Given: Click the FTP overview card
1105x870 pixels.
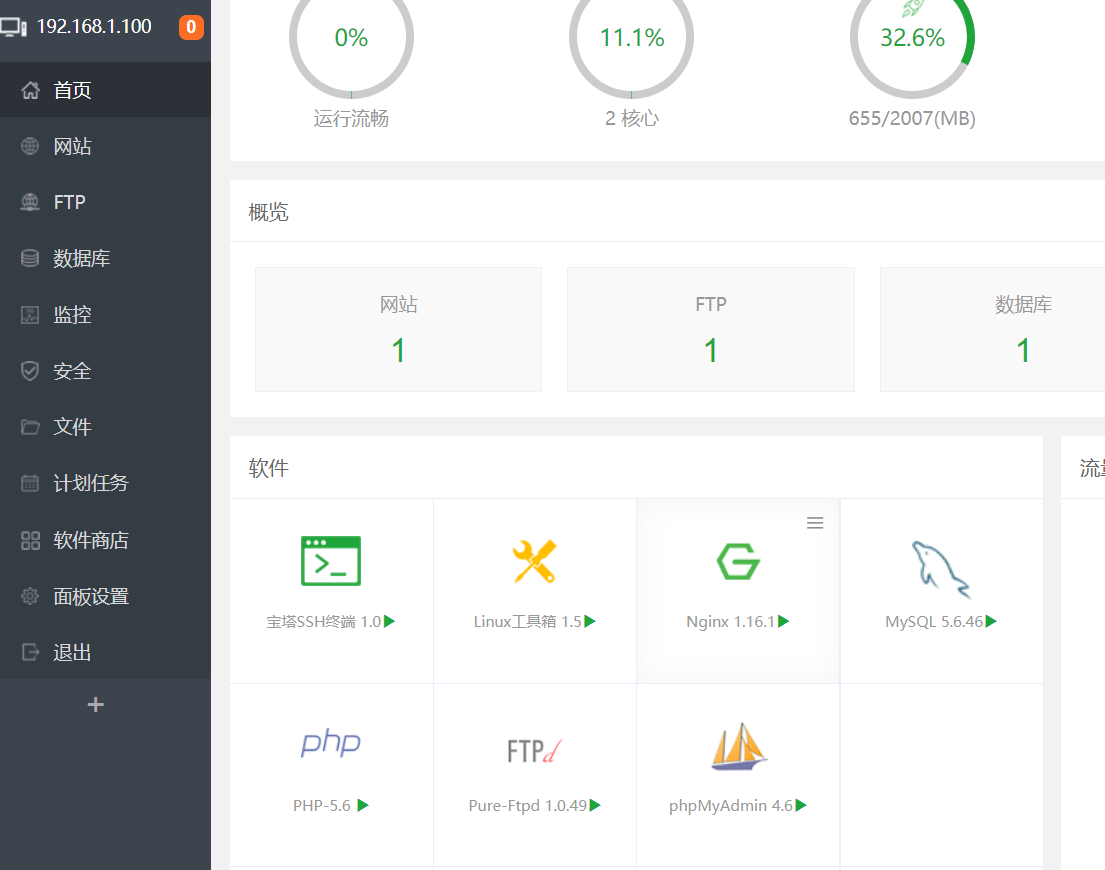Looking at the screenshot, I should [711, 329].
